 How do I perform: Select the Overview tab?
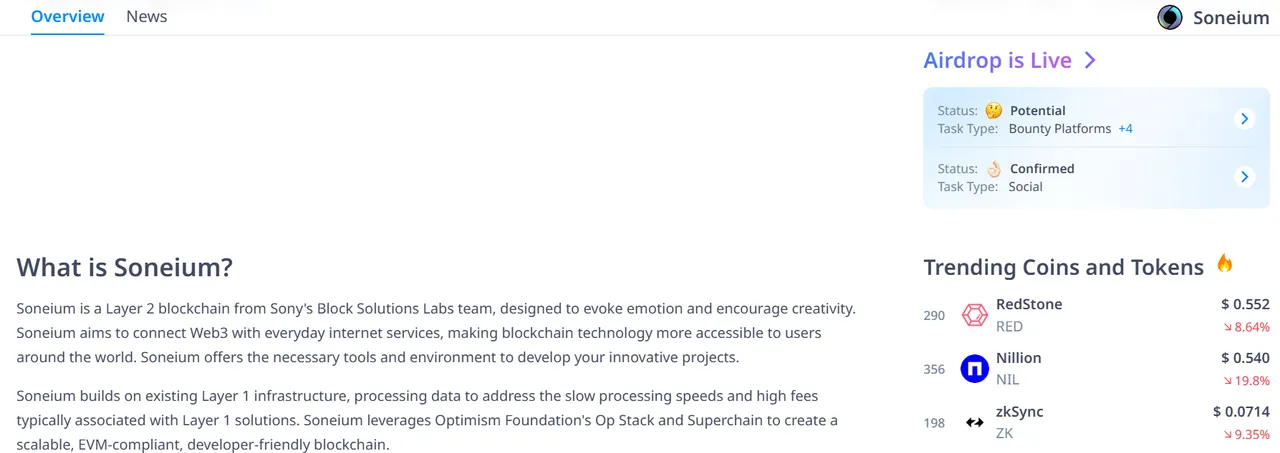click(x=67, y=17)
